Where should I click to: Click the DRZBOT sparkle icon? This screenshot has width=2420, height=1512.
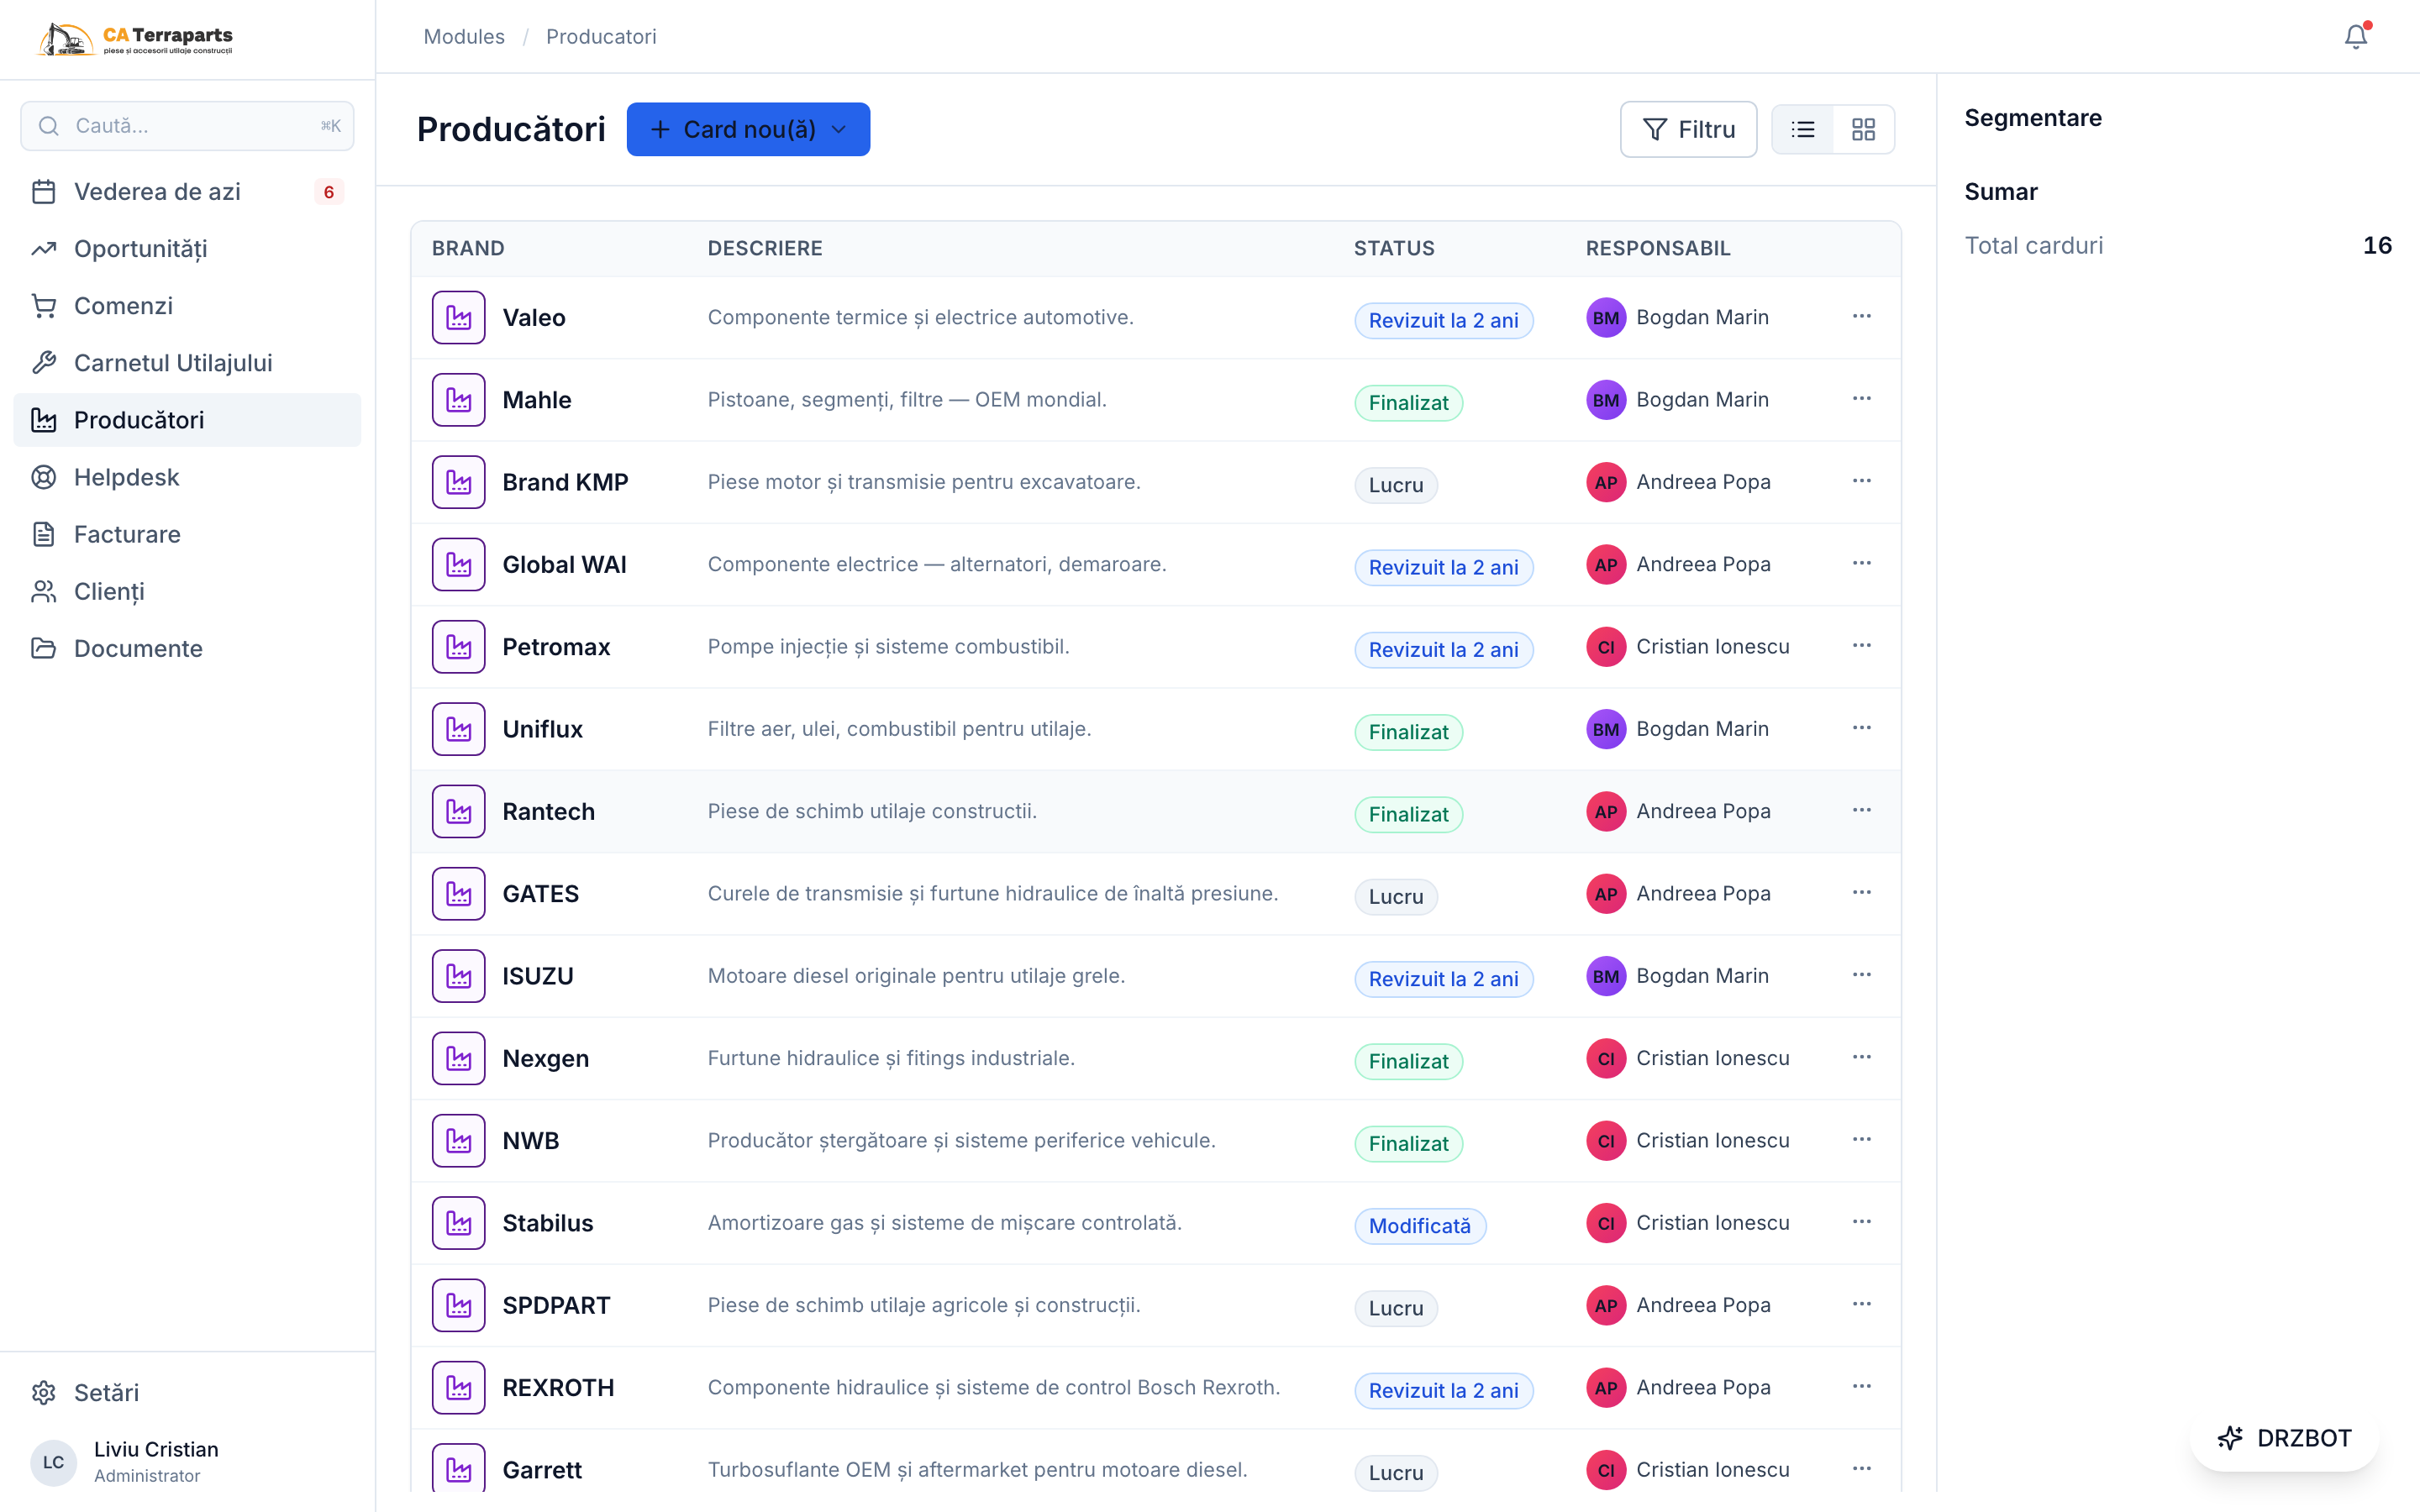pos(2230,1438)
